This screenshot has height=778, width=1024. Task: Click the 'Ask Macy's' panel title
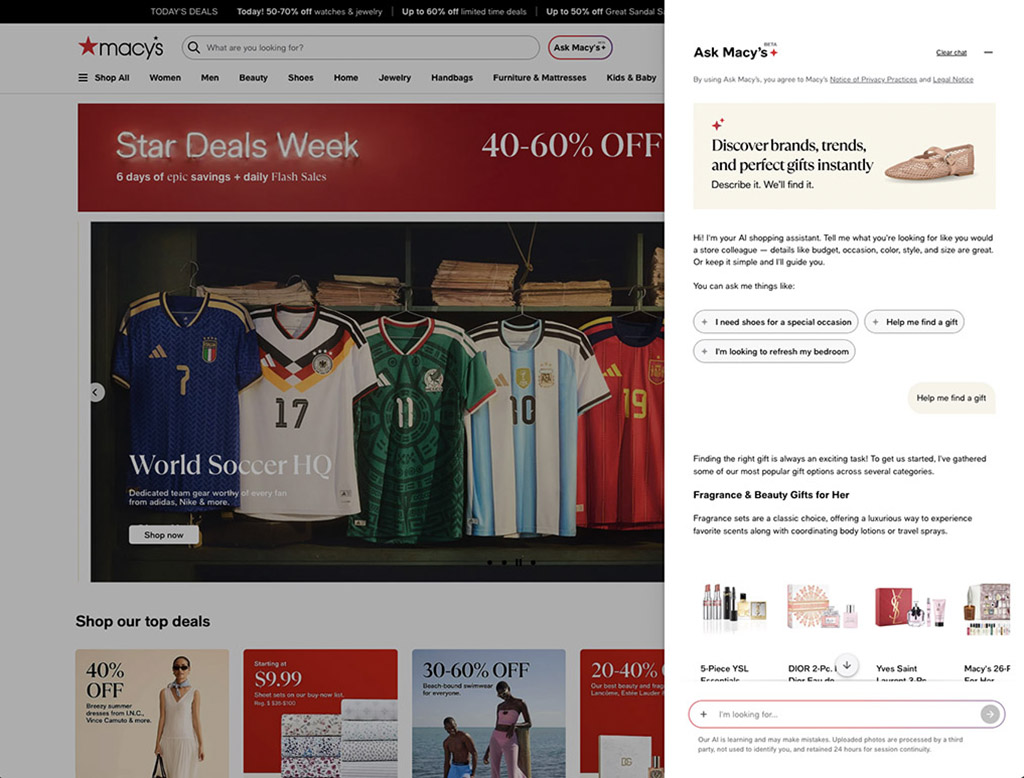pyautogui.click(x=730, y=52)
